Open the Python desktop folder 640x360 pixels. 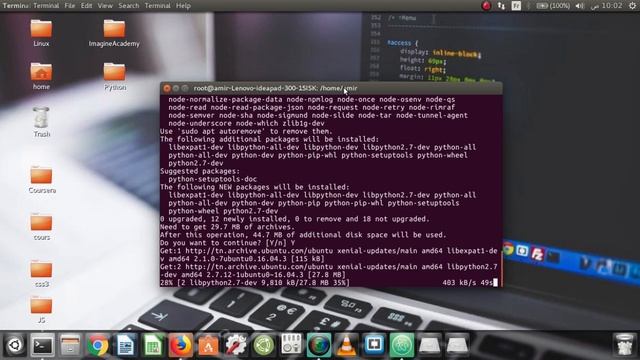coord(115,76)
